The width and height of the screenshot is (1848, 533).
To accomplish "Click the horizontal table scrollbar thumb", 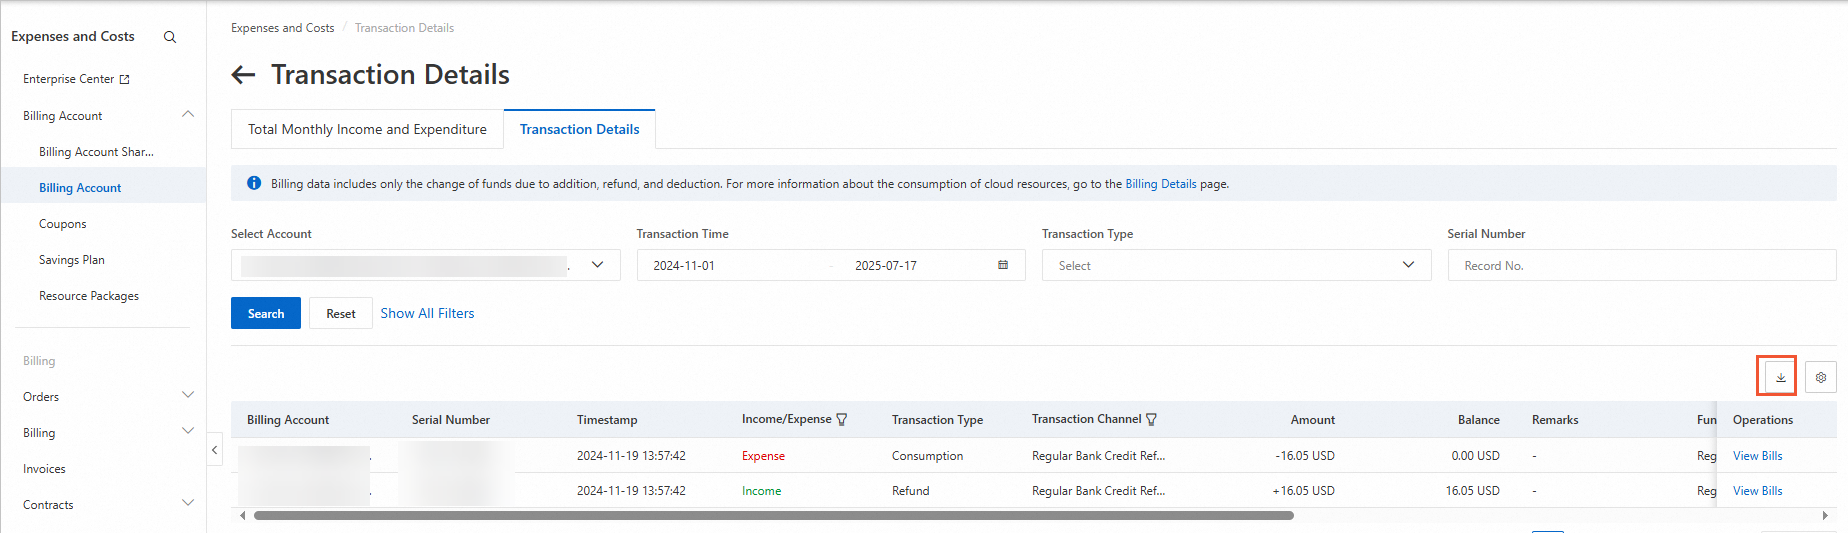I will (773, 516).
